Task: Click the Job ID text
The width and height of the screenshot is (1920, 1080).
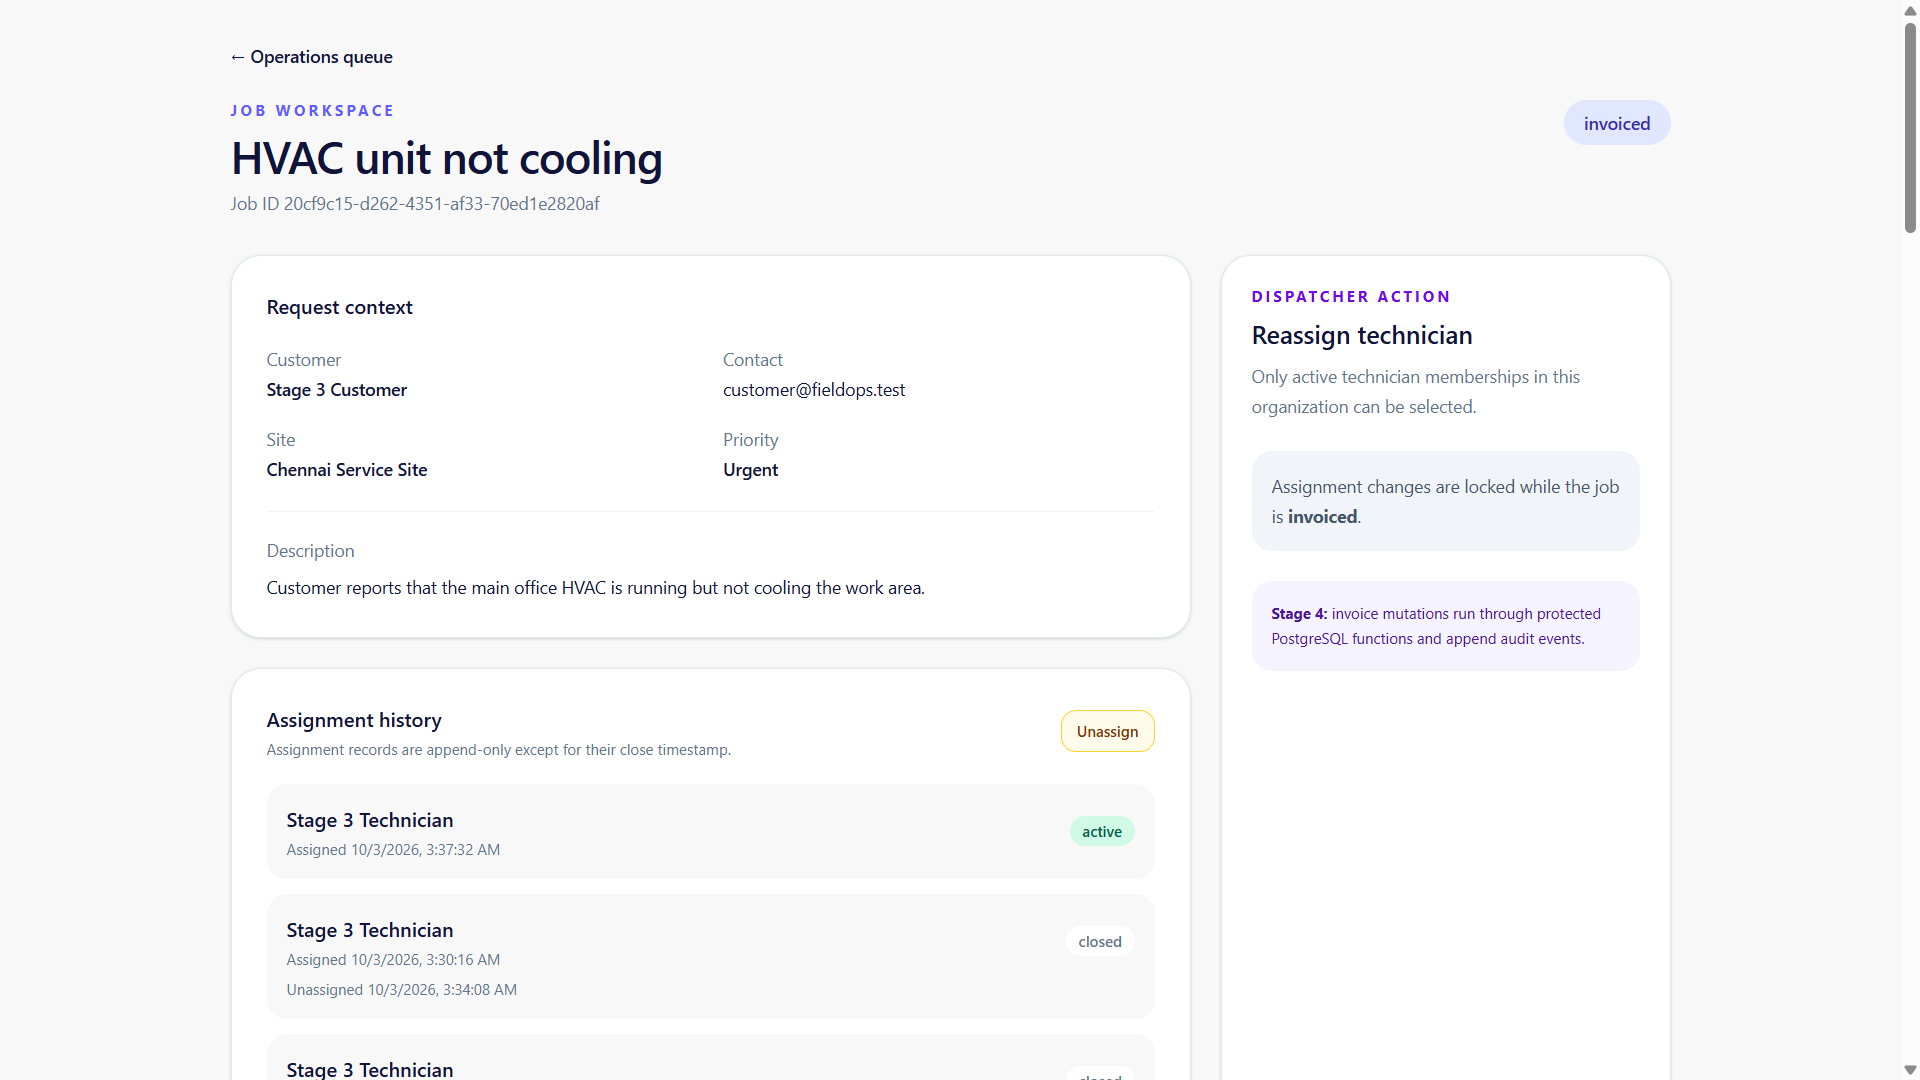Action: point(415,204)
